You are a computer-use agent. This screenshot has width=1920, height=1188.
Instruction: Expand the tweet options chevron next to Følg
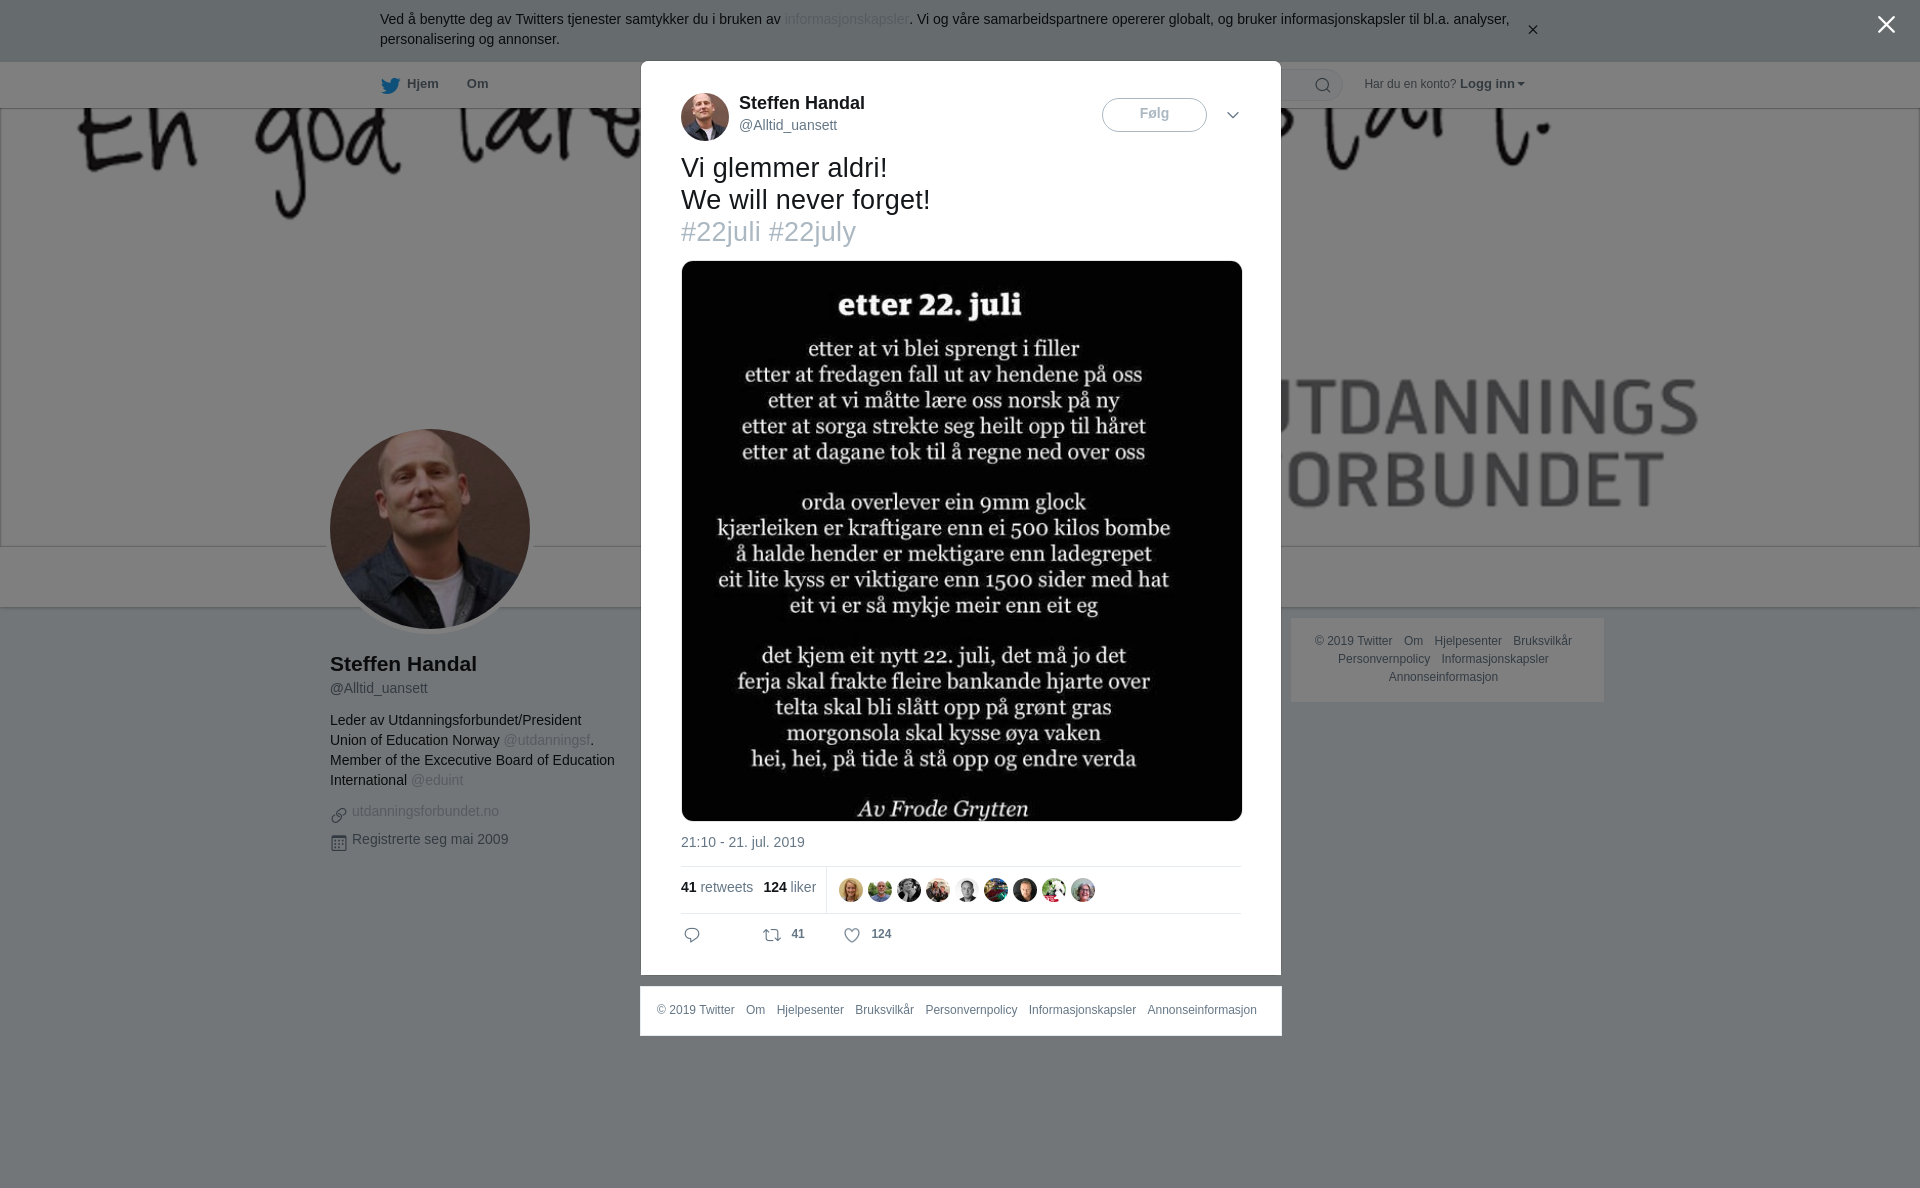click(x=1233, y=115)
